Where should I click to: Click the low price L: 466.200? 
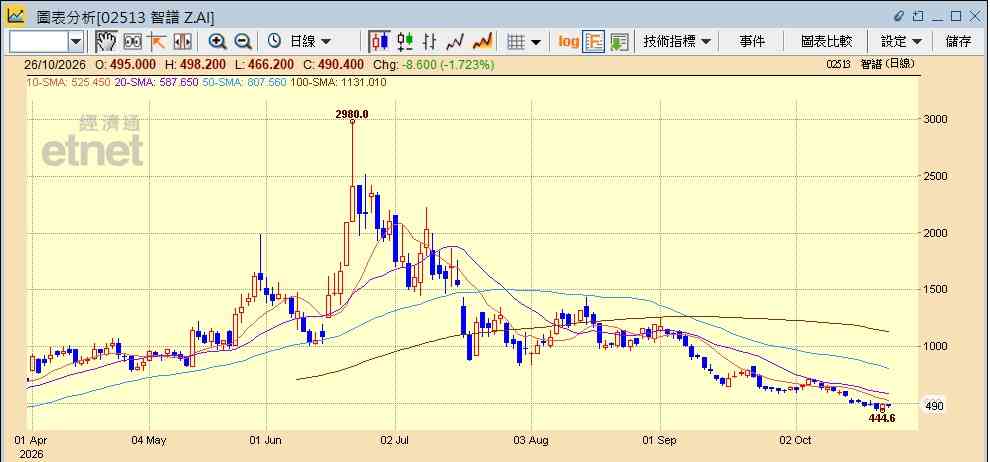[x=264, y=65]
